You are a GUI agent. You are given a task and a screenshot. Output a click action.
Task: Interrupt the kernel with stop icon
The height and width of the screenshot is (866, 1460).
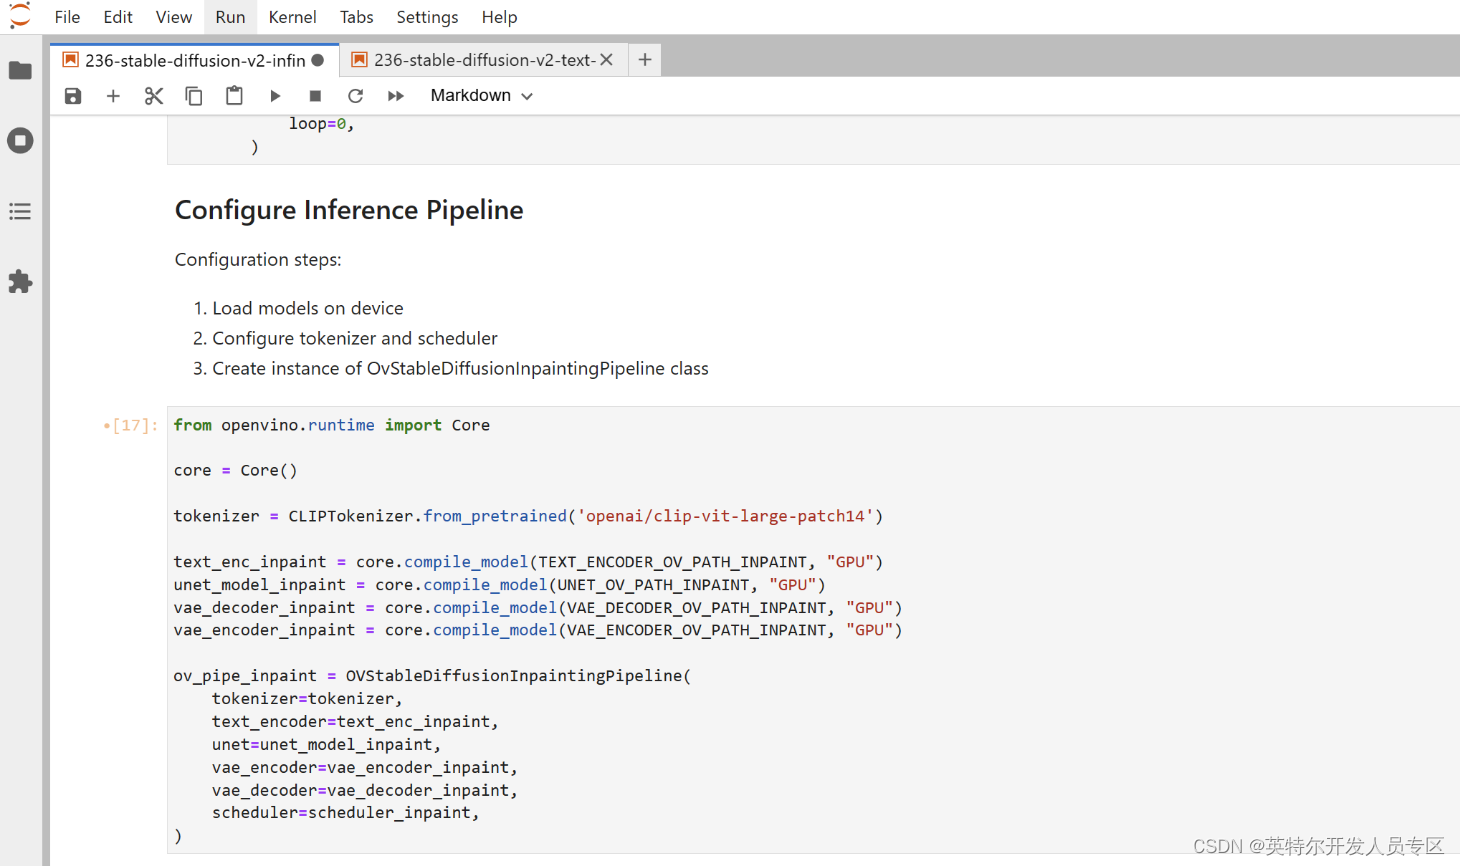315,96
